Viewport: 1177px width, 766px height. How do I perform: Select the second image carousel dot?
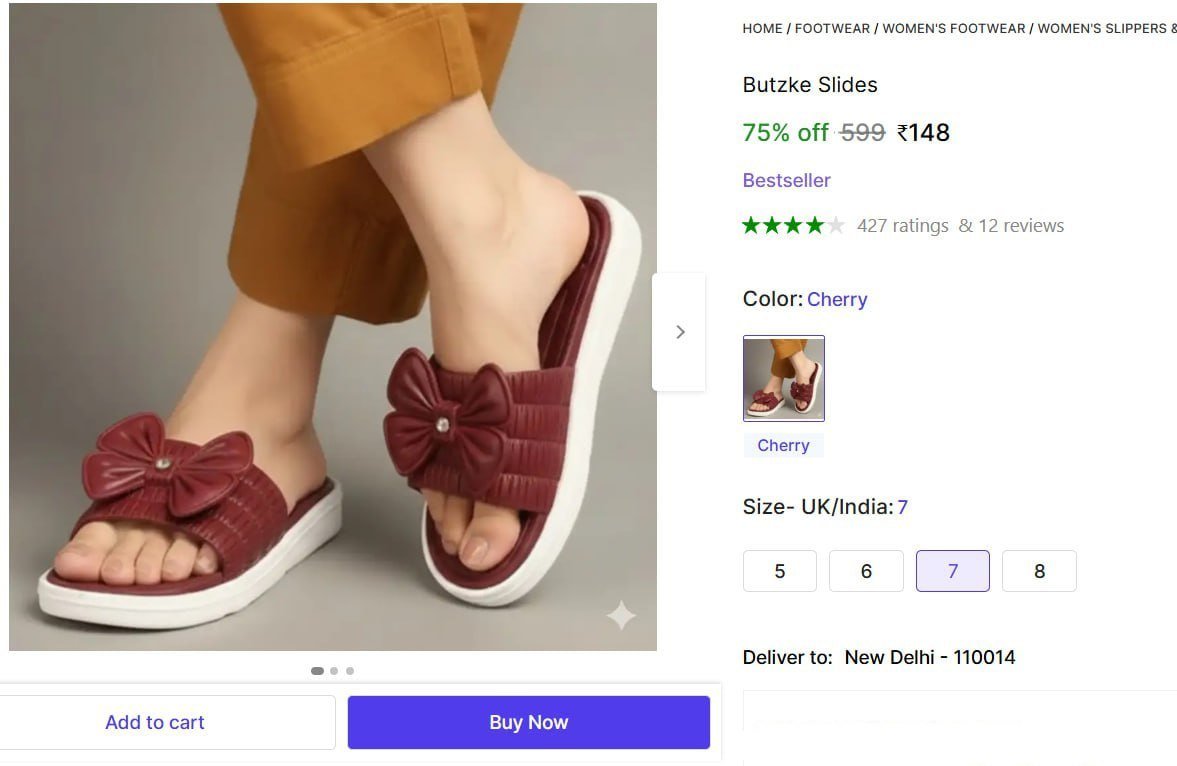pyautogui.click(x=334, y=671)
